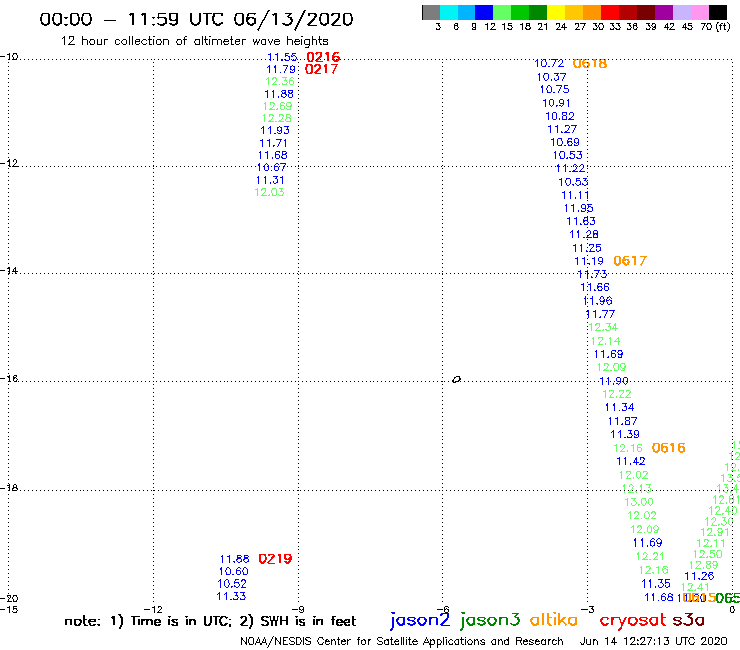Click the map title showing 06/13/2020
Screen dimensions: 740x650
(x=196, y=20)
